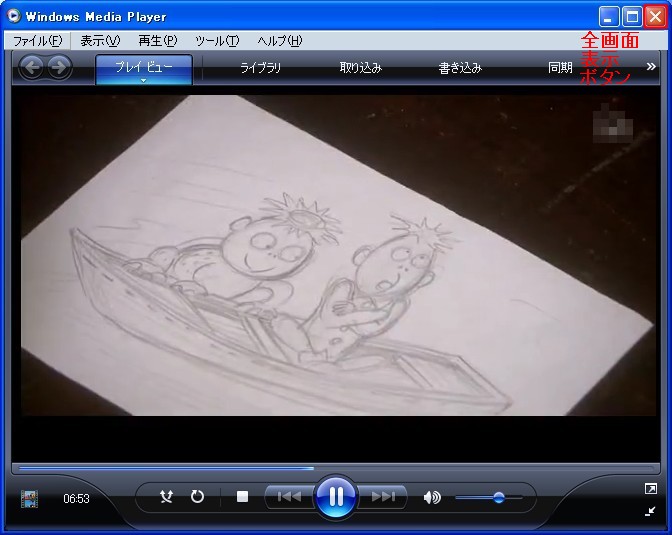The height and width of the screenshot is (535, 672).
Task: Toggle repeat playback mode
Action: click(197, 497)
